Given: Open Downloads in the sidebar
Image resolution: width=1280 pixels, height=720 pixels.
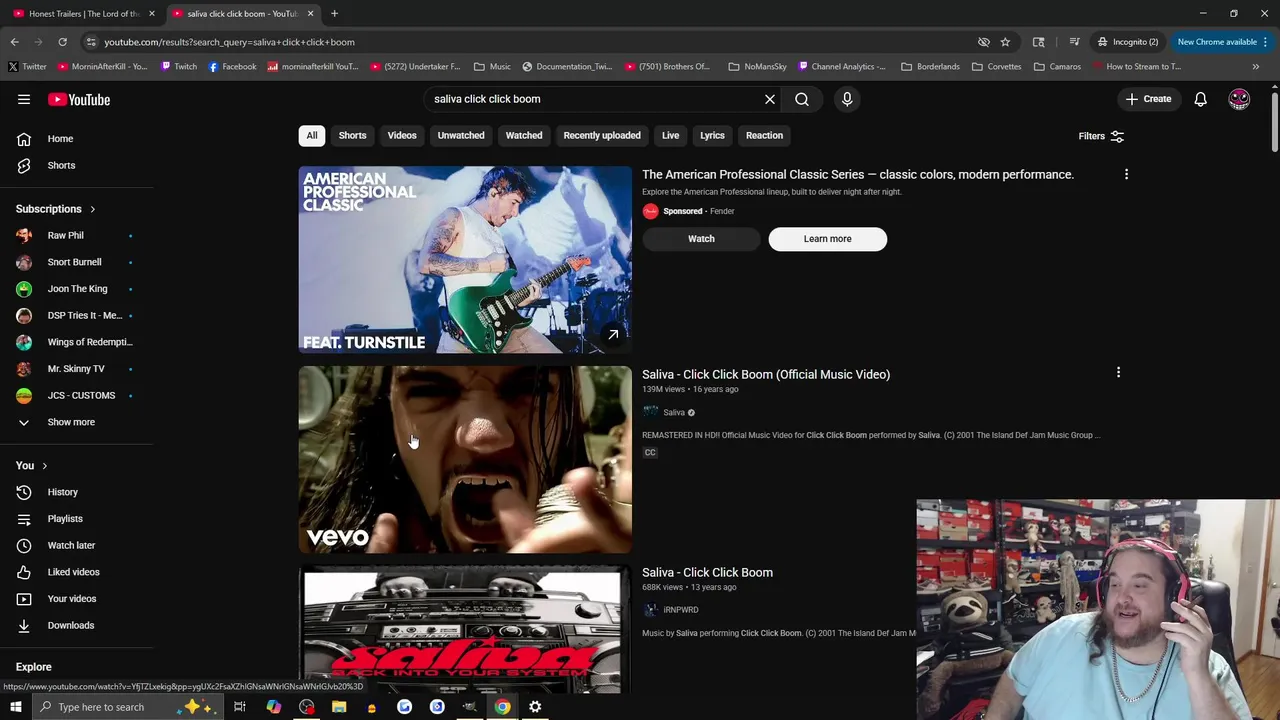Looking at the screenshot, I should click(70, 625).
